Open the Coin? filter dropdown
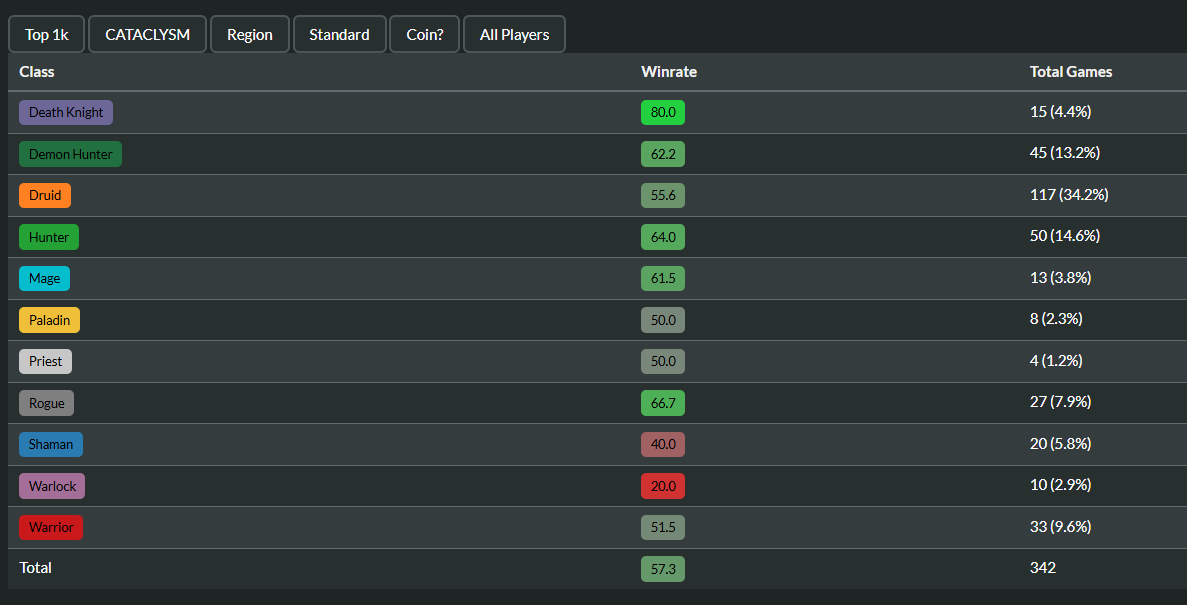Screen dimensions: 1187x605 click(x=425, y=34)
